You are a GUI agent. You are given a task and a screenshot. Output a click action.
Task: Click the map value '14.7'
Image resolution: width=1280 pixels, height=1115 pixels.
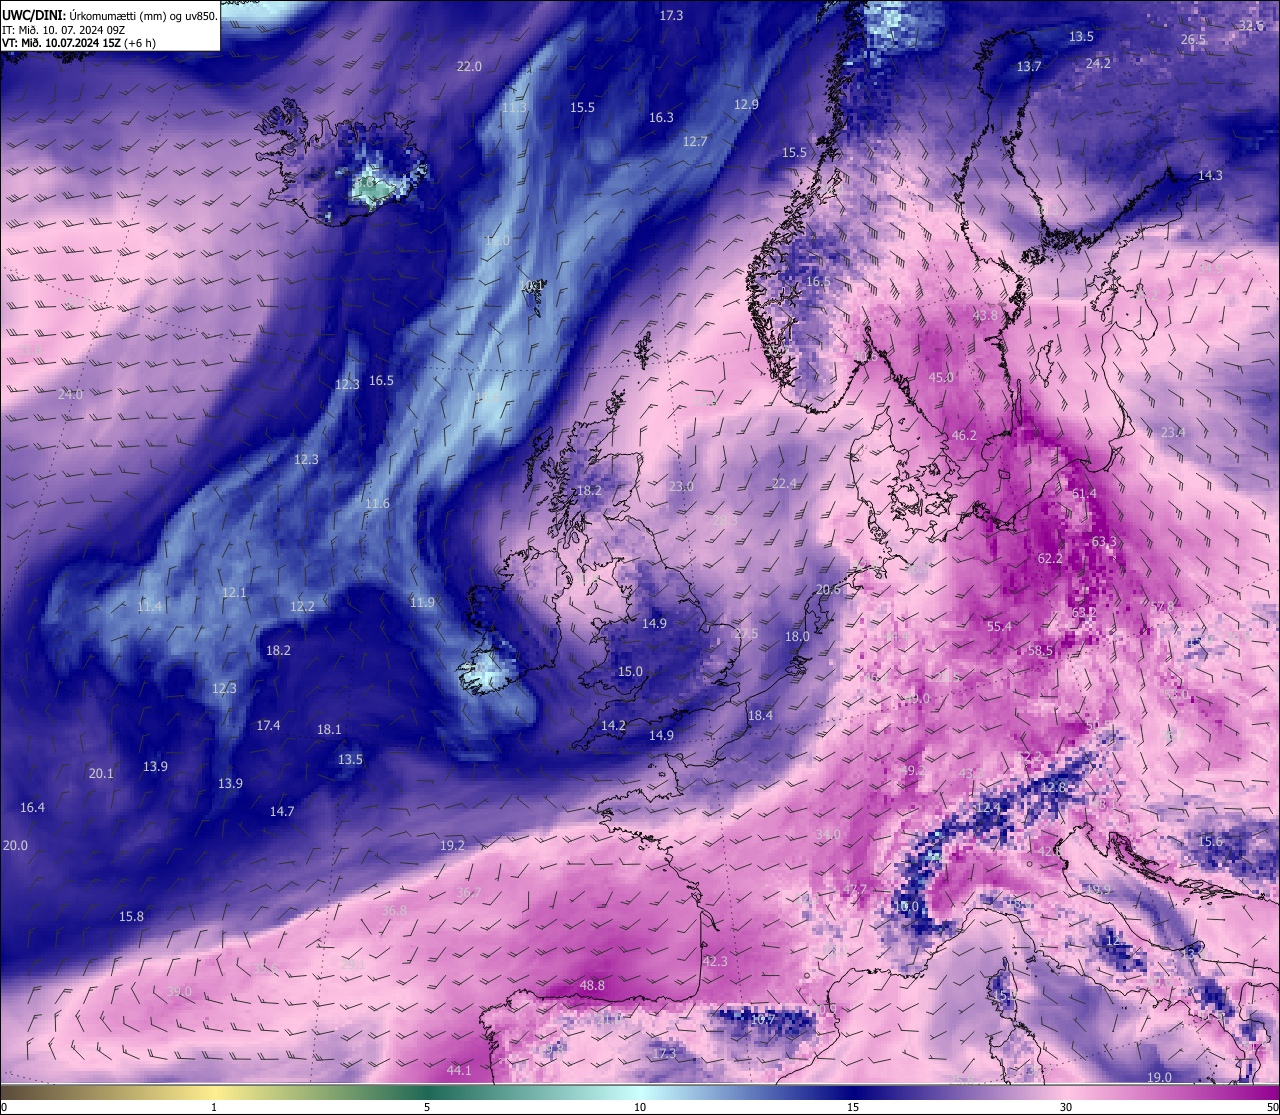coord(282,812)
